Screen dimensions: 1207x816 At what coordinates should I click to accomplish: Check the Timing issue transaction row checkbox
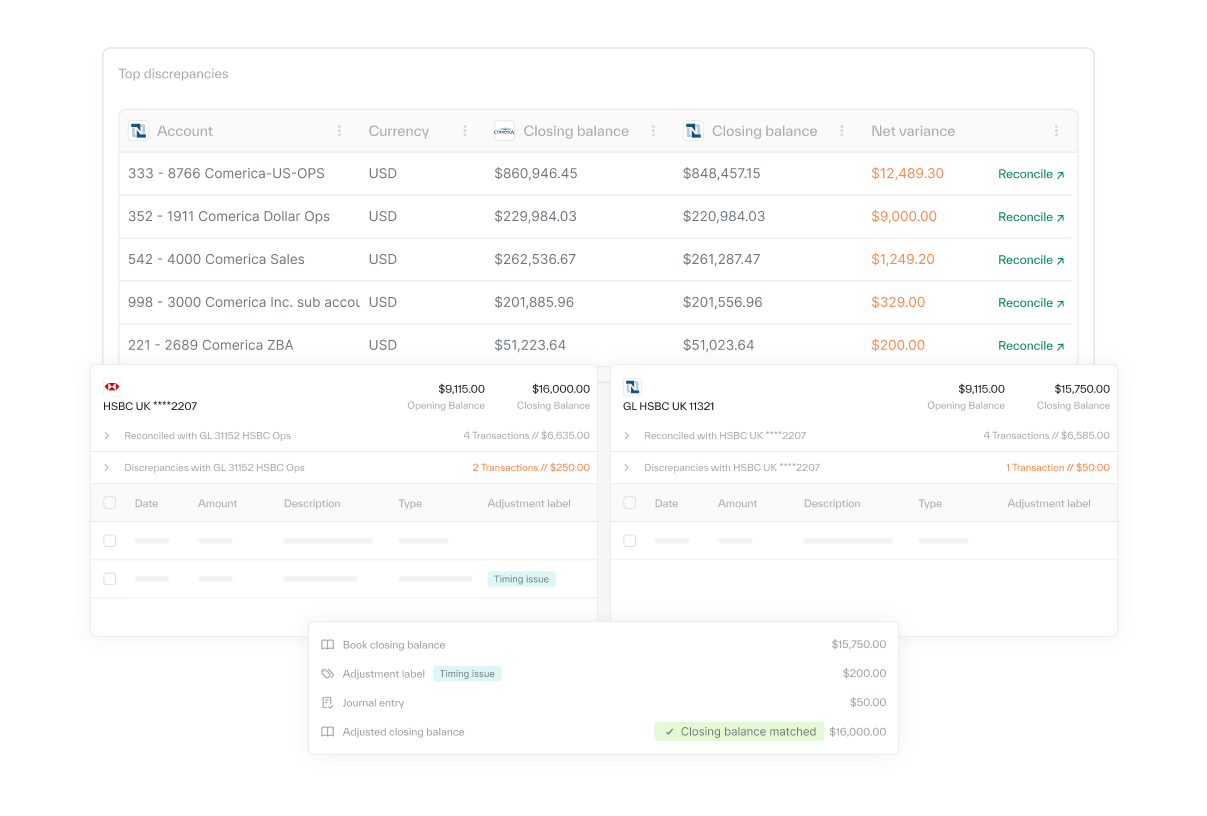[110, 579]
